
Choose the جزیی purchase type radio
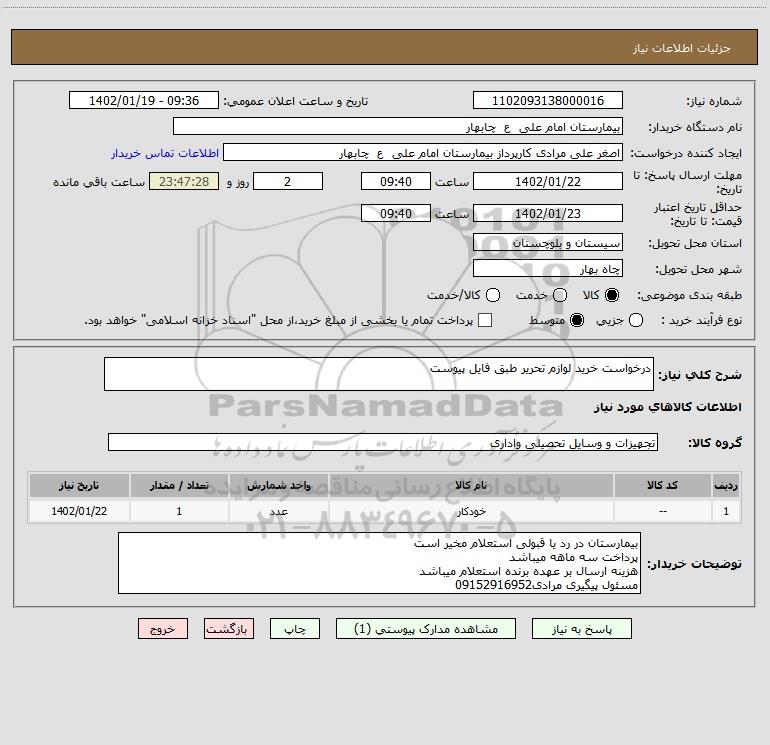point(636,320)
